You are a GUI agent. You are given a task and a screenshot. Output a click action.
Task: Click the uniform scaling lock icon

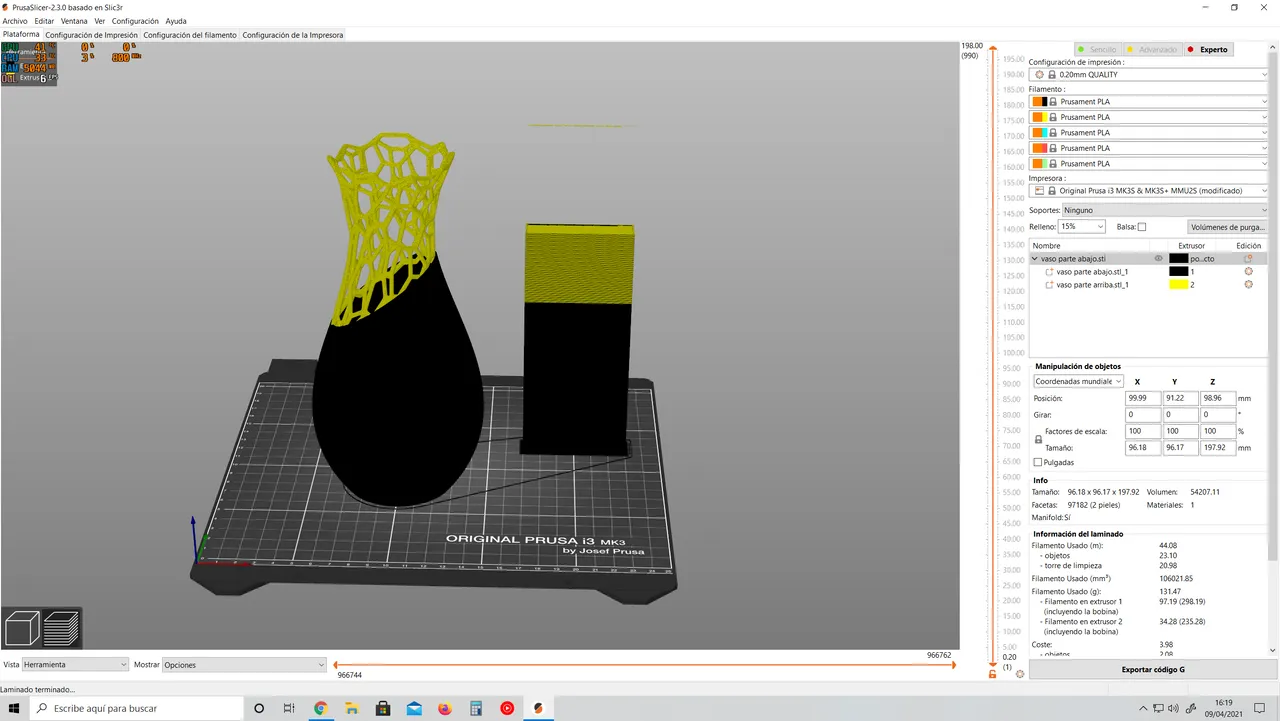coord(1038,438)
